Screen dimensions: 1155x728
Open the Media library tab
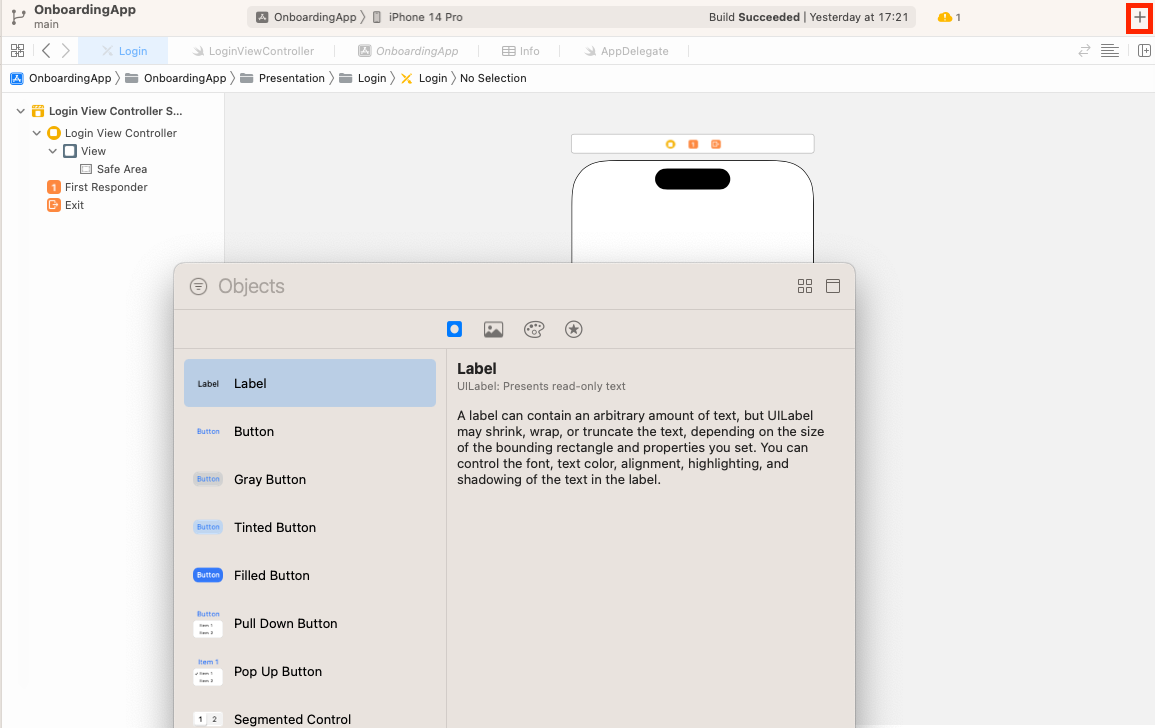coord(494,329)
